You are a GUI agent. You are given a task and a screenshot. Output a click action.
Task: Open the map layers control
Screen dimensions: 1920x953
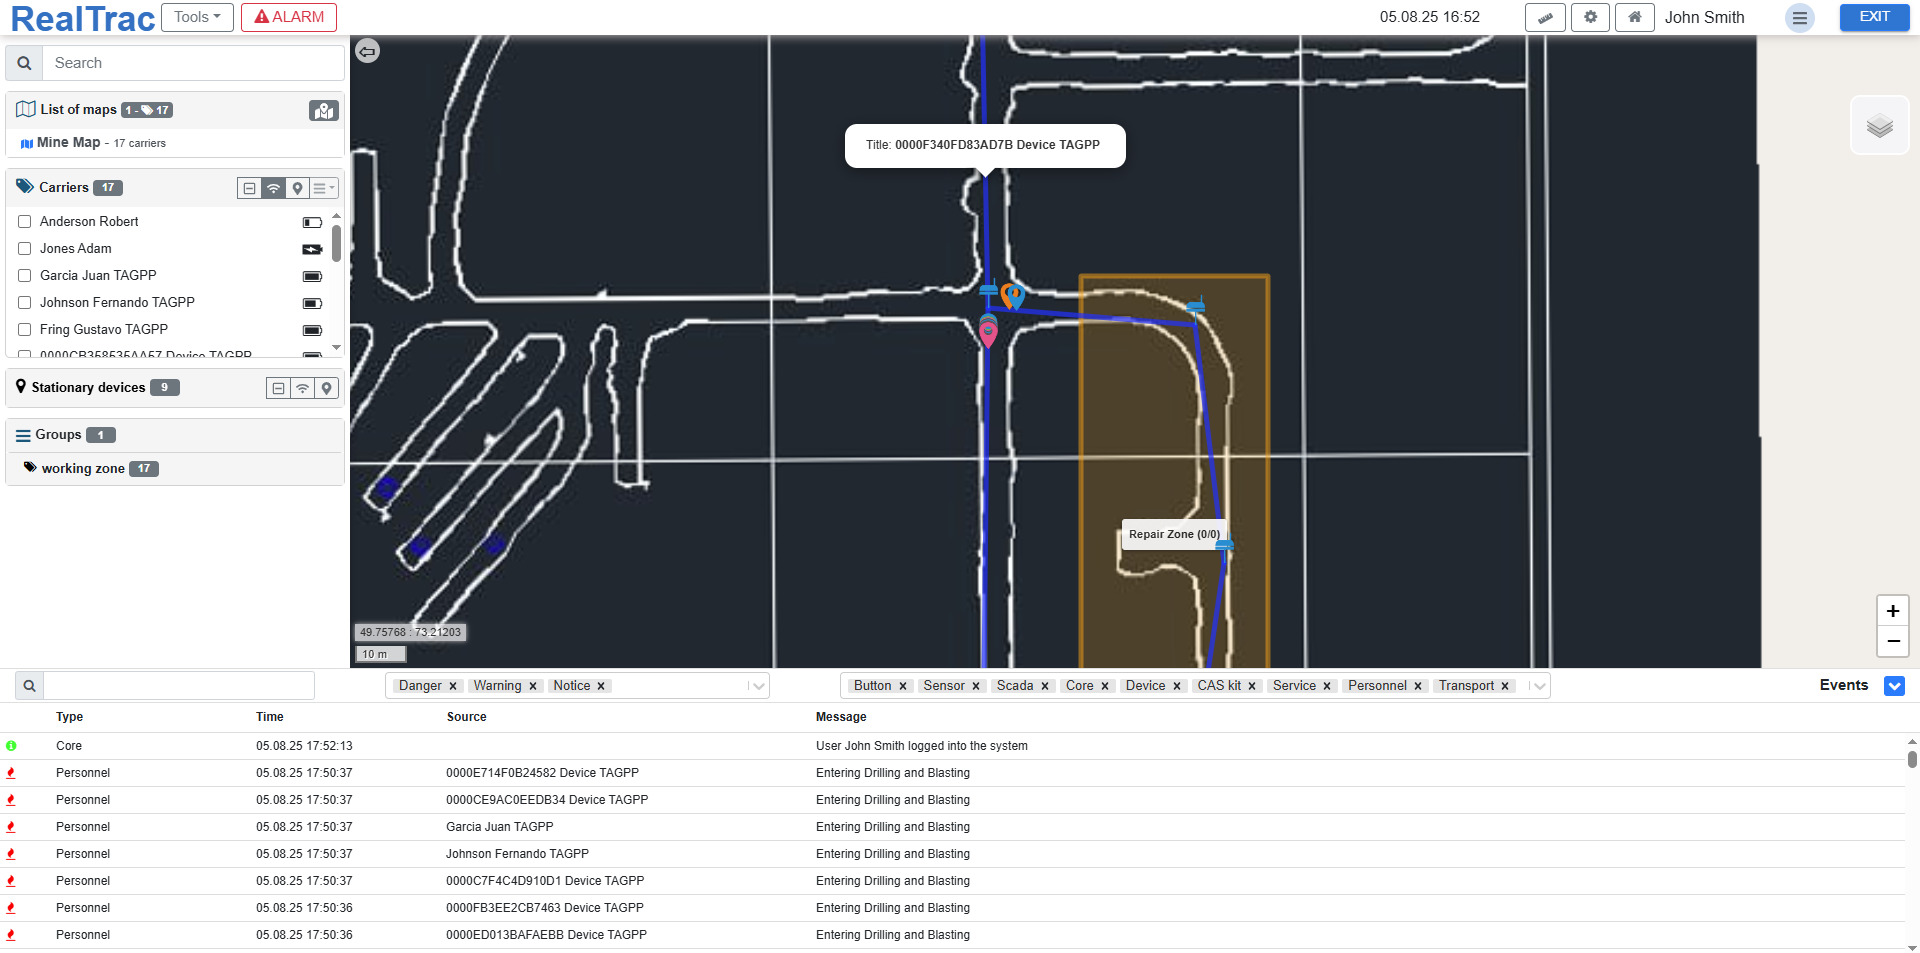[x=1880, y=126]
